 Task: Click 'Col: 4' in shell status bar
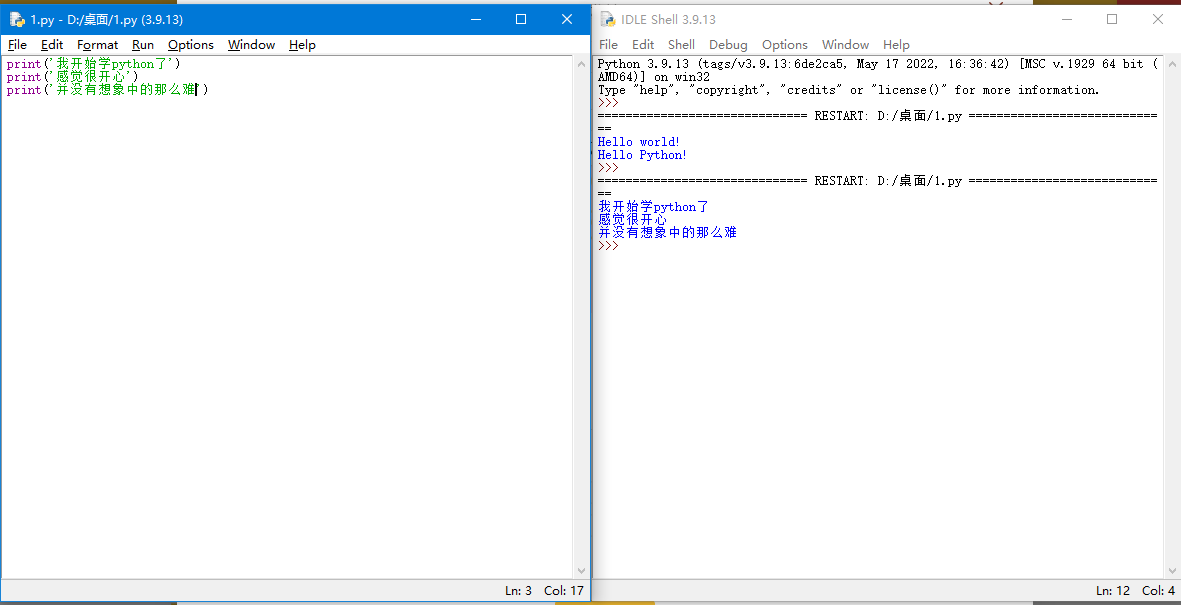click(x=1158, y=591)
